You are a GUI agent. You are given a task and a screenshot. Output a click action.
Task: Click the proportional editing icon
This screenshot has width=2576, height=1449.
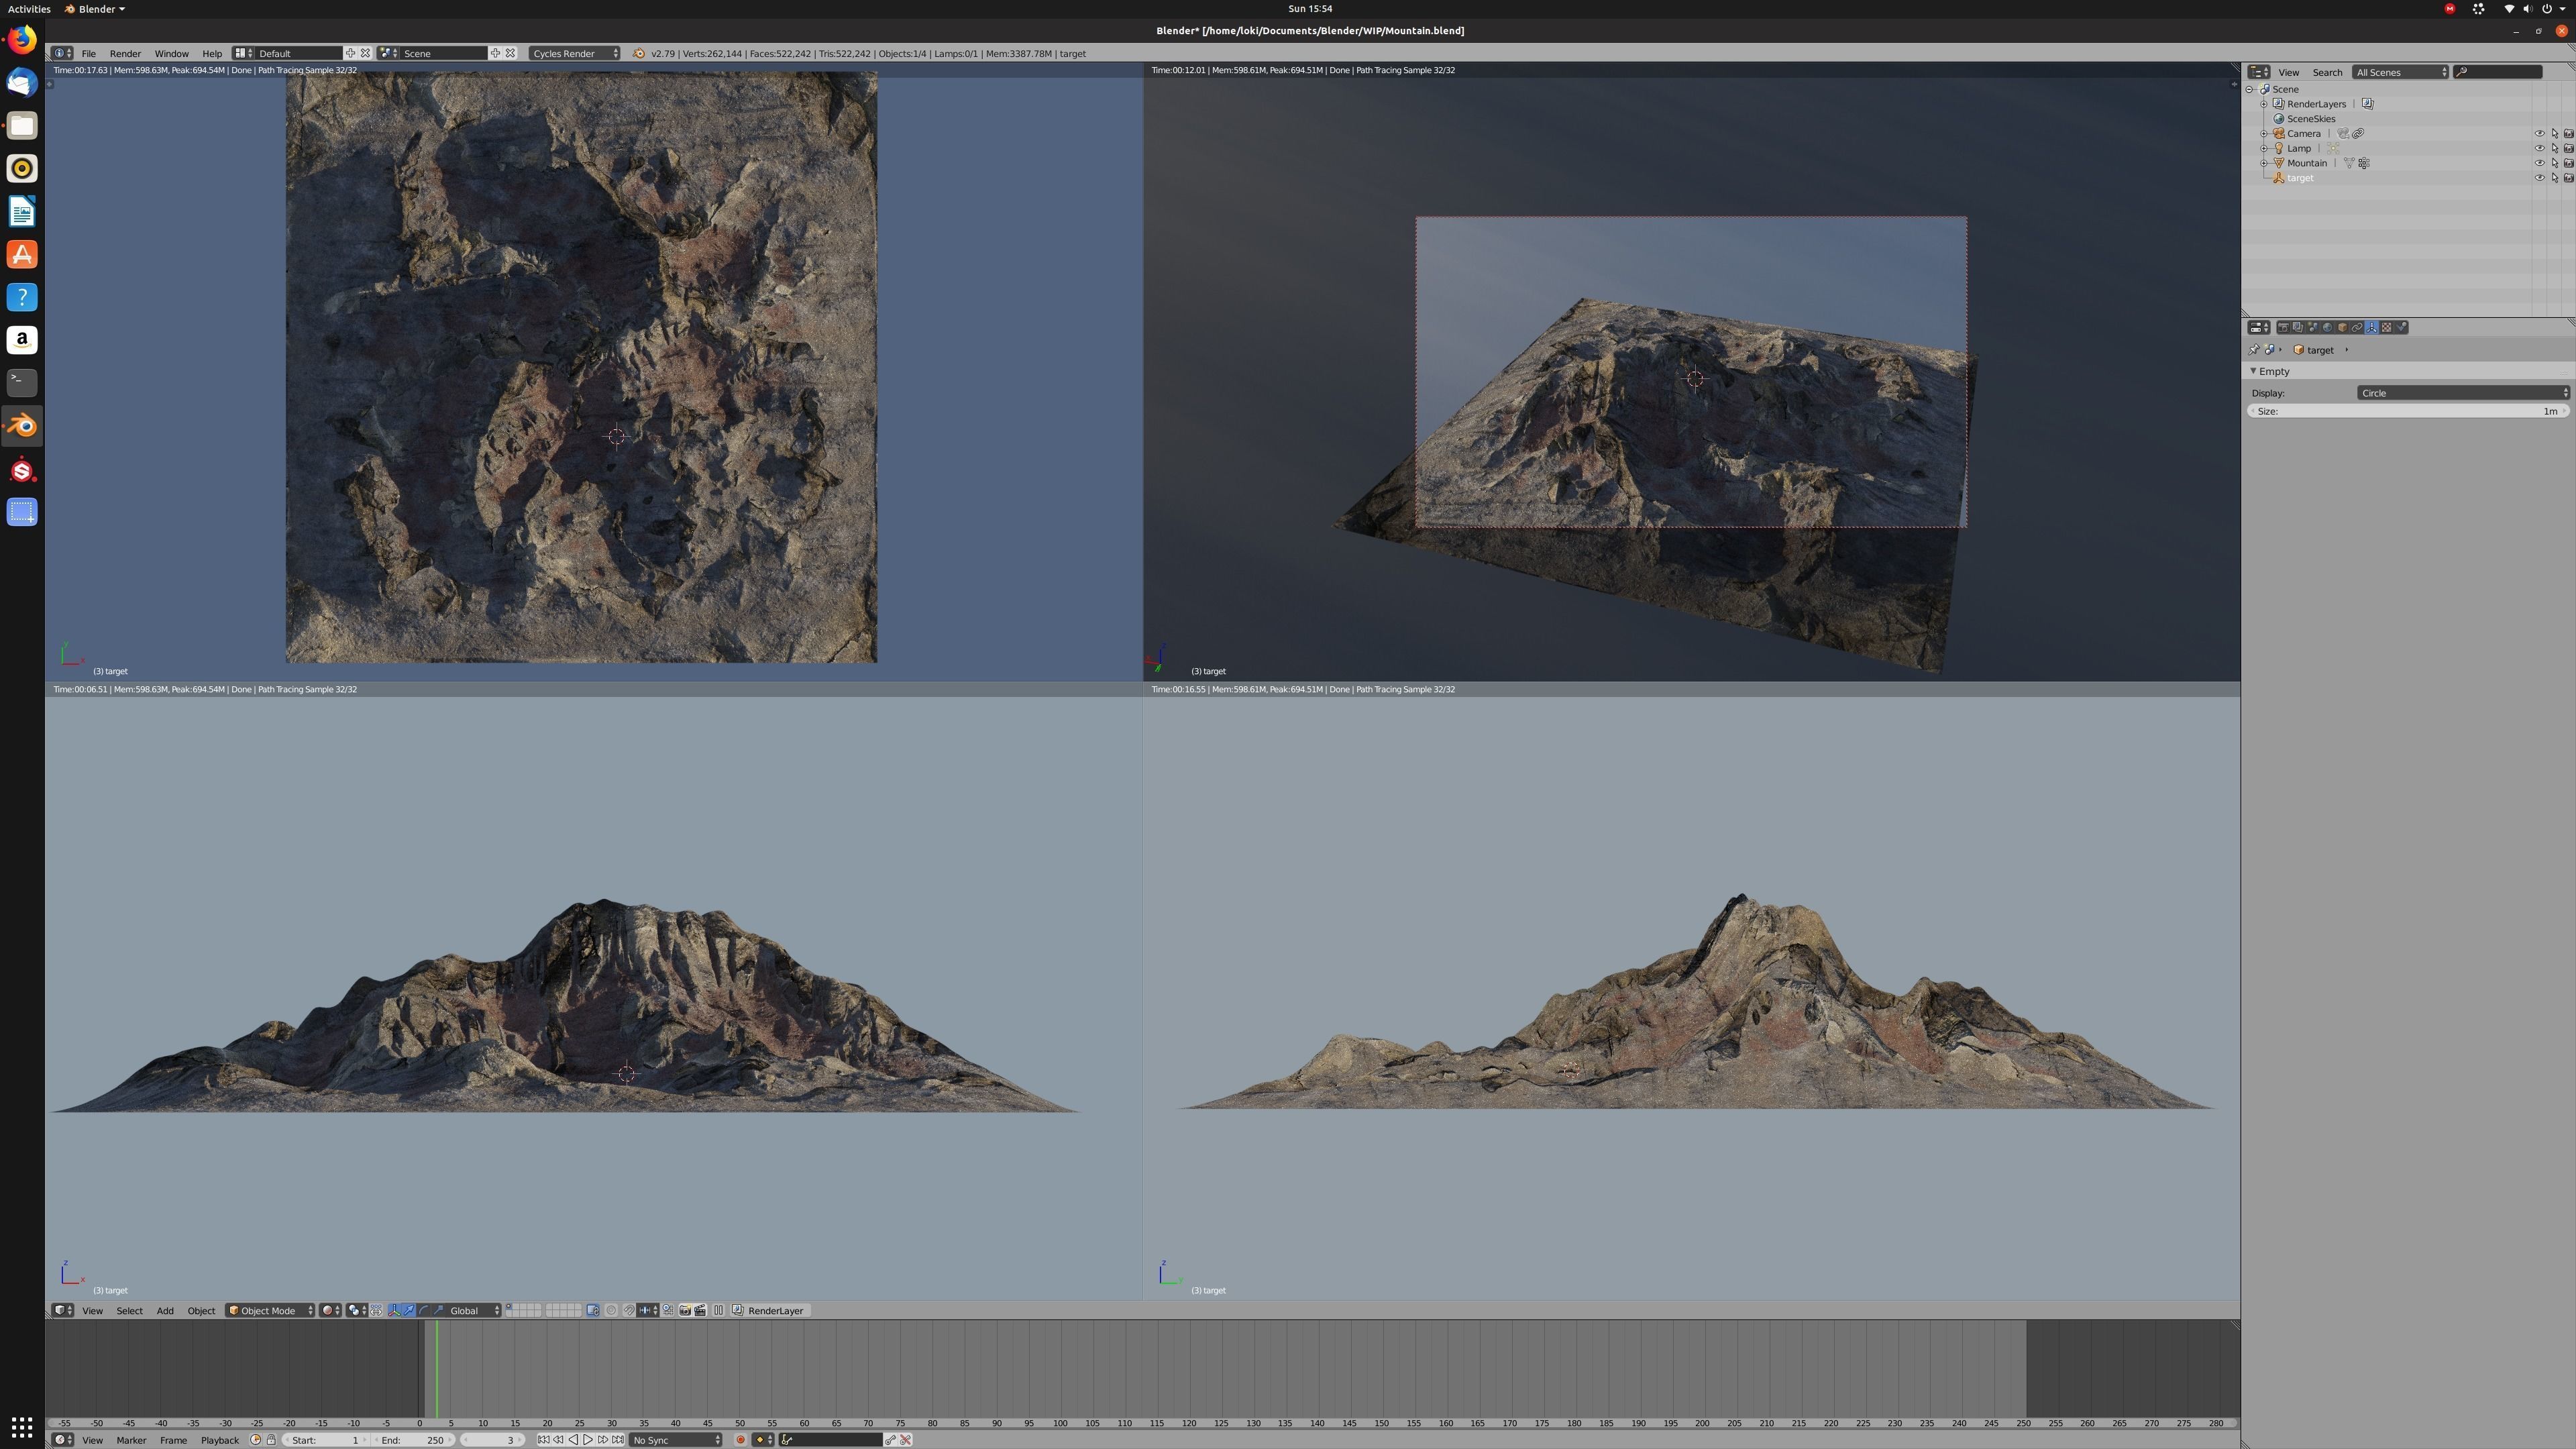click(611, 1311)
